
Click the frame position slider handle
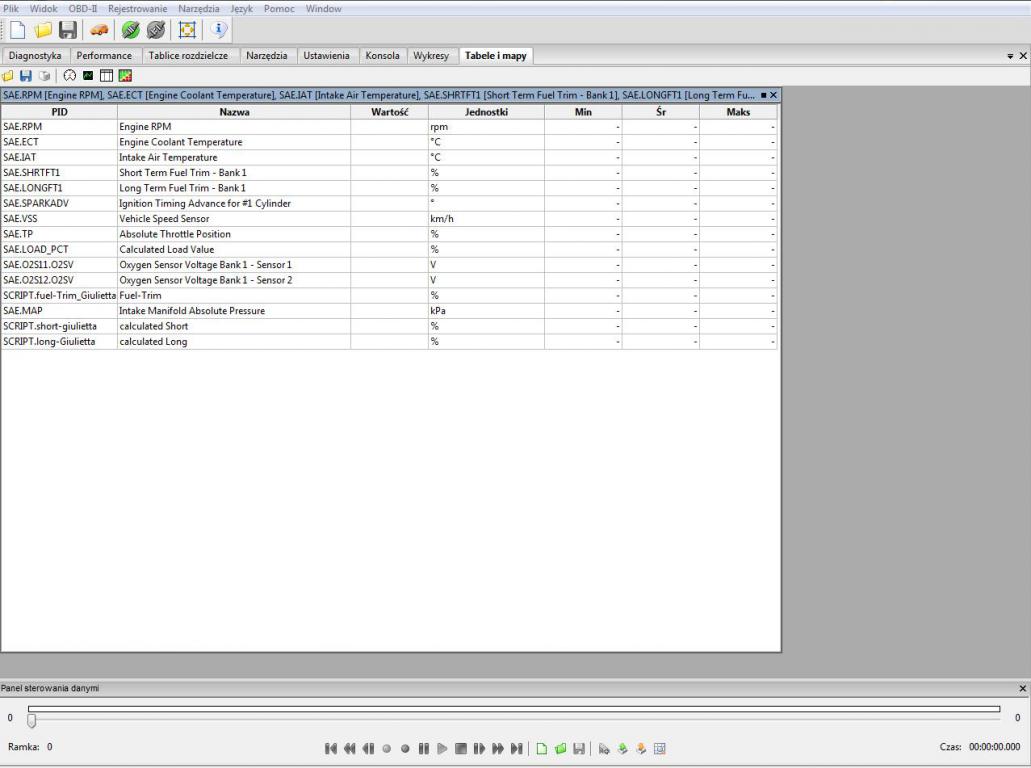click(31, 720)
